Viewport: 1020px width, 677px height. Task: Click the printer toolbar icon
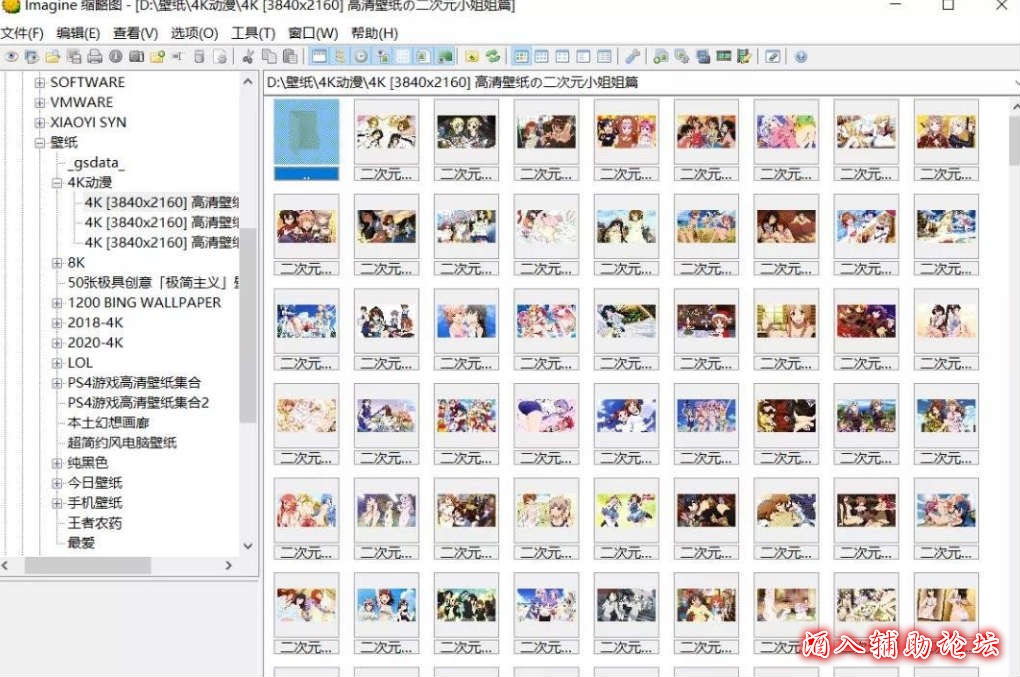coord(94,57)
